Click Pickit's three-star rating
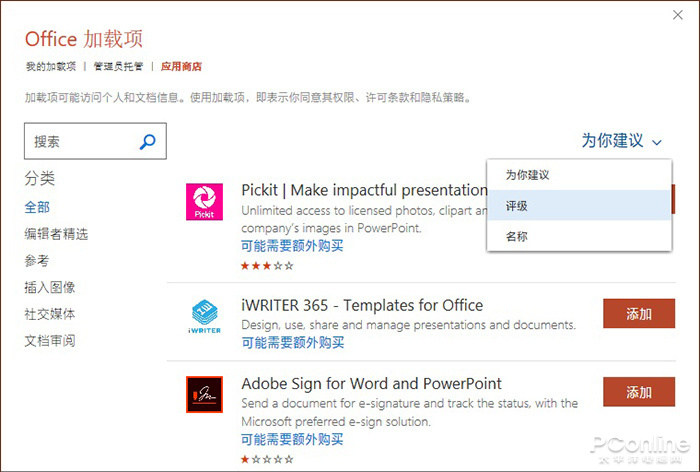This screenshot has width=700, height=472. (x=267, y=266)
